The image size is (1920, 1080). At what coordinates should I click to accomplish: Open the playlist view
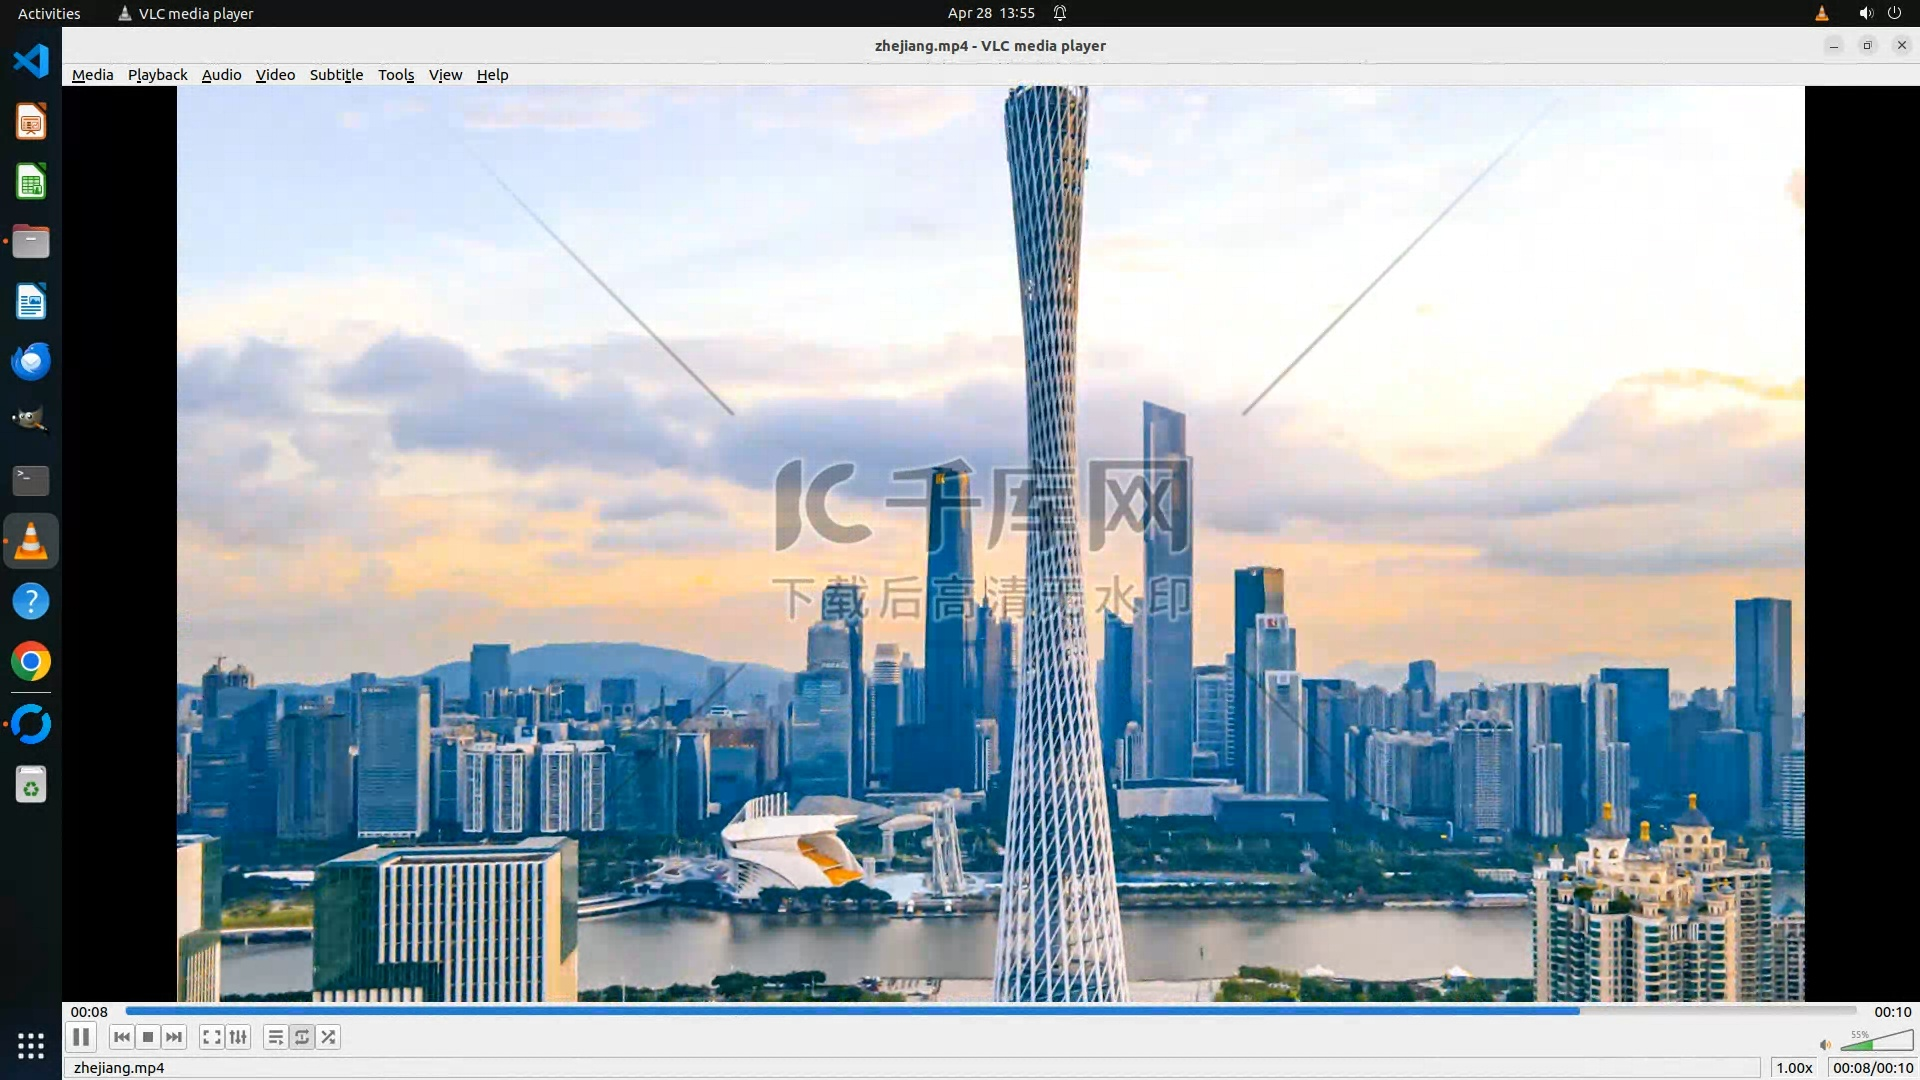(x=275, y=1037)
